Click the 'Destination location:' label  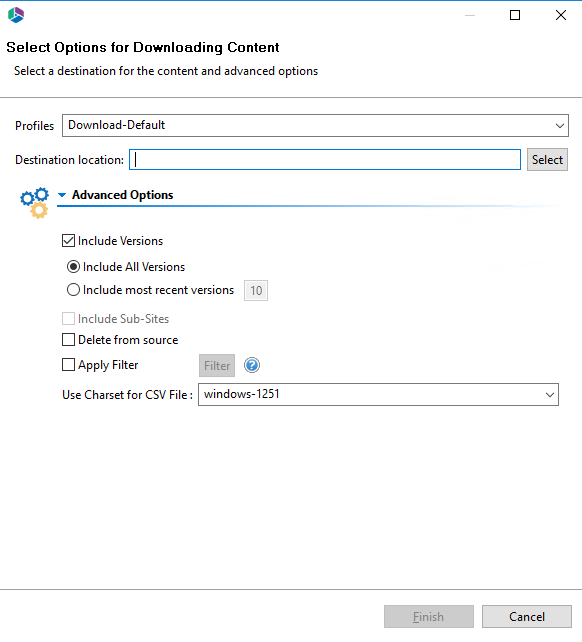click(x=70, y=160)
